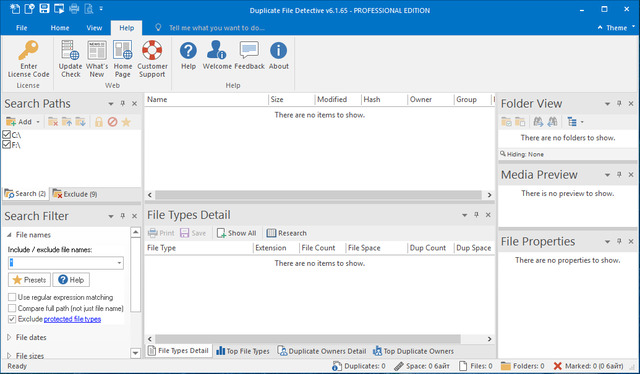Uncheck Exclude protected file types
This screenshot has width=640, height=374.
pos(12,319)
